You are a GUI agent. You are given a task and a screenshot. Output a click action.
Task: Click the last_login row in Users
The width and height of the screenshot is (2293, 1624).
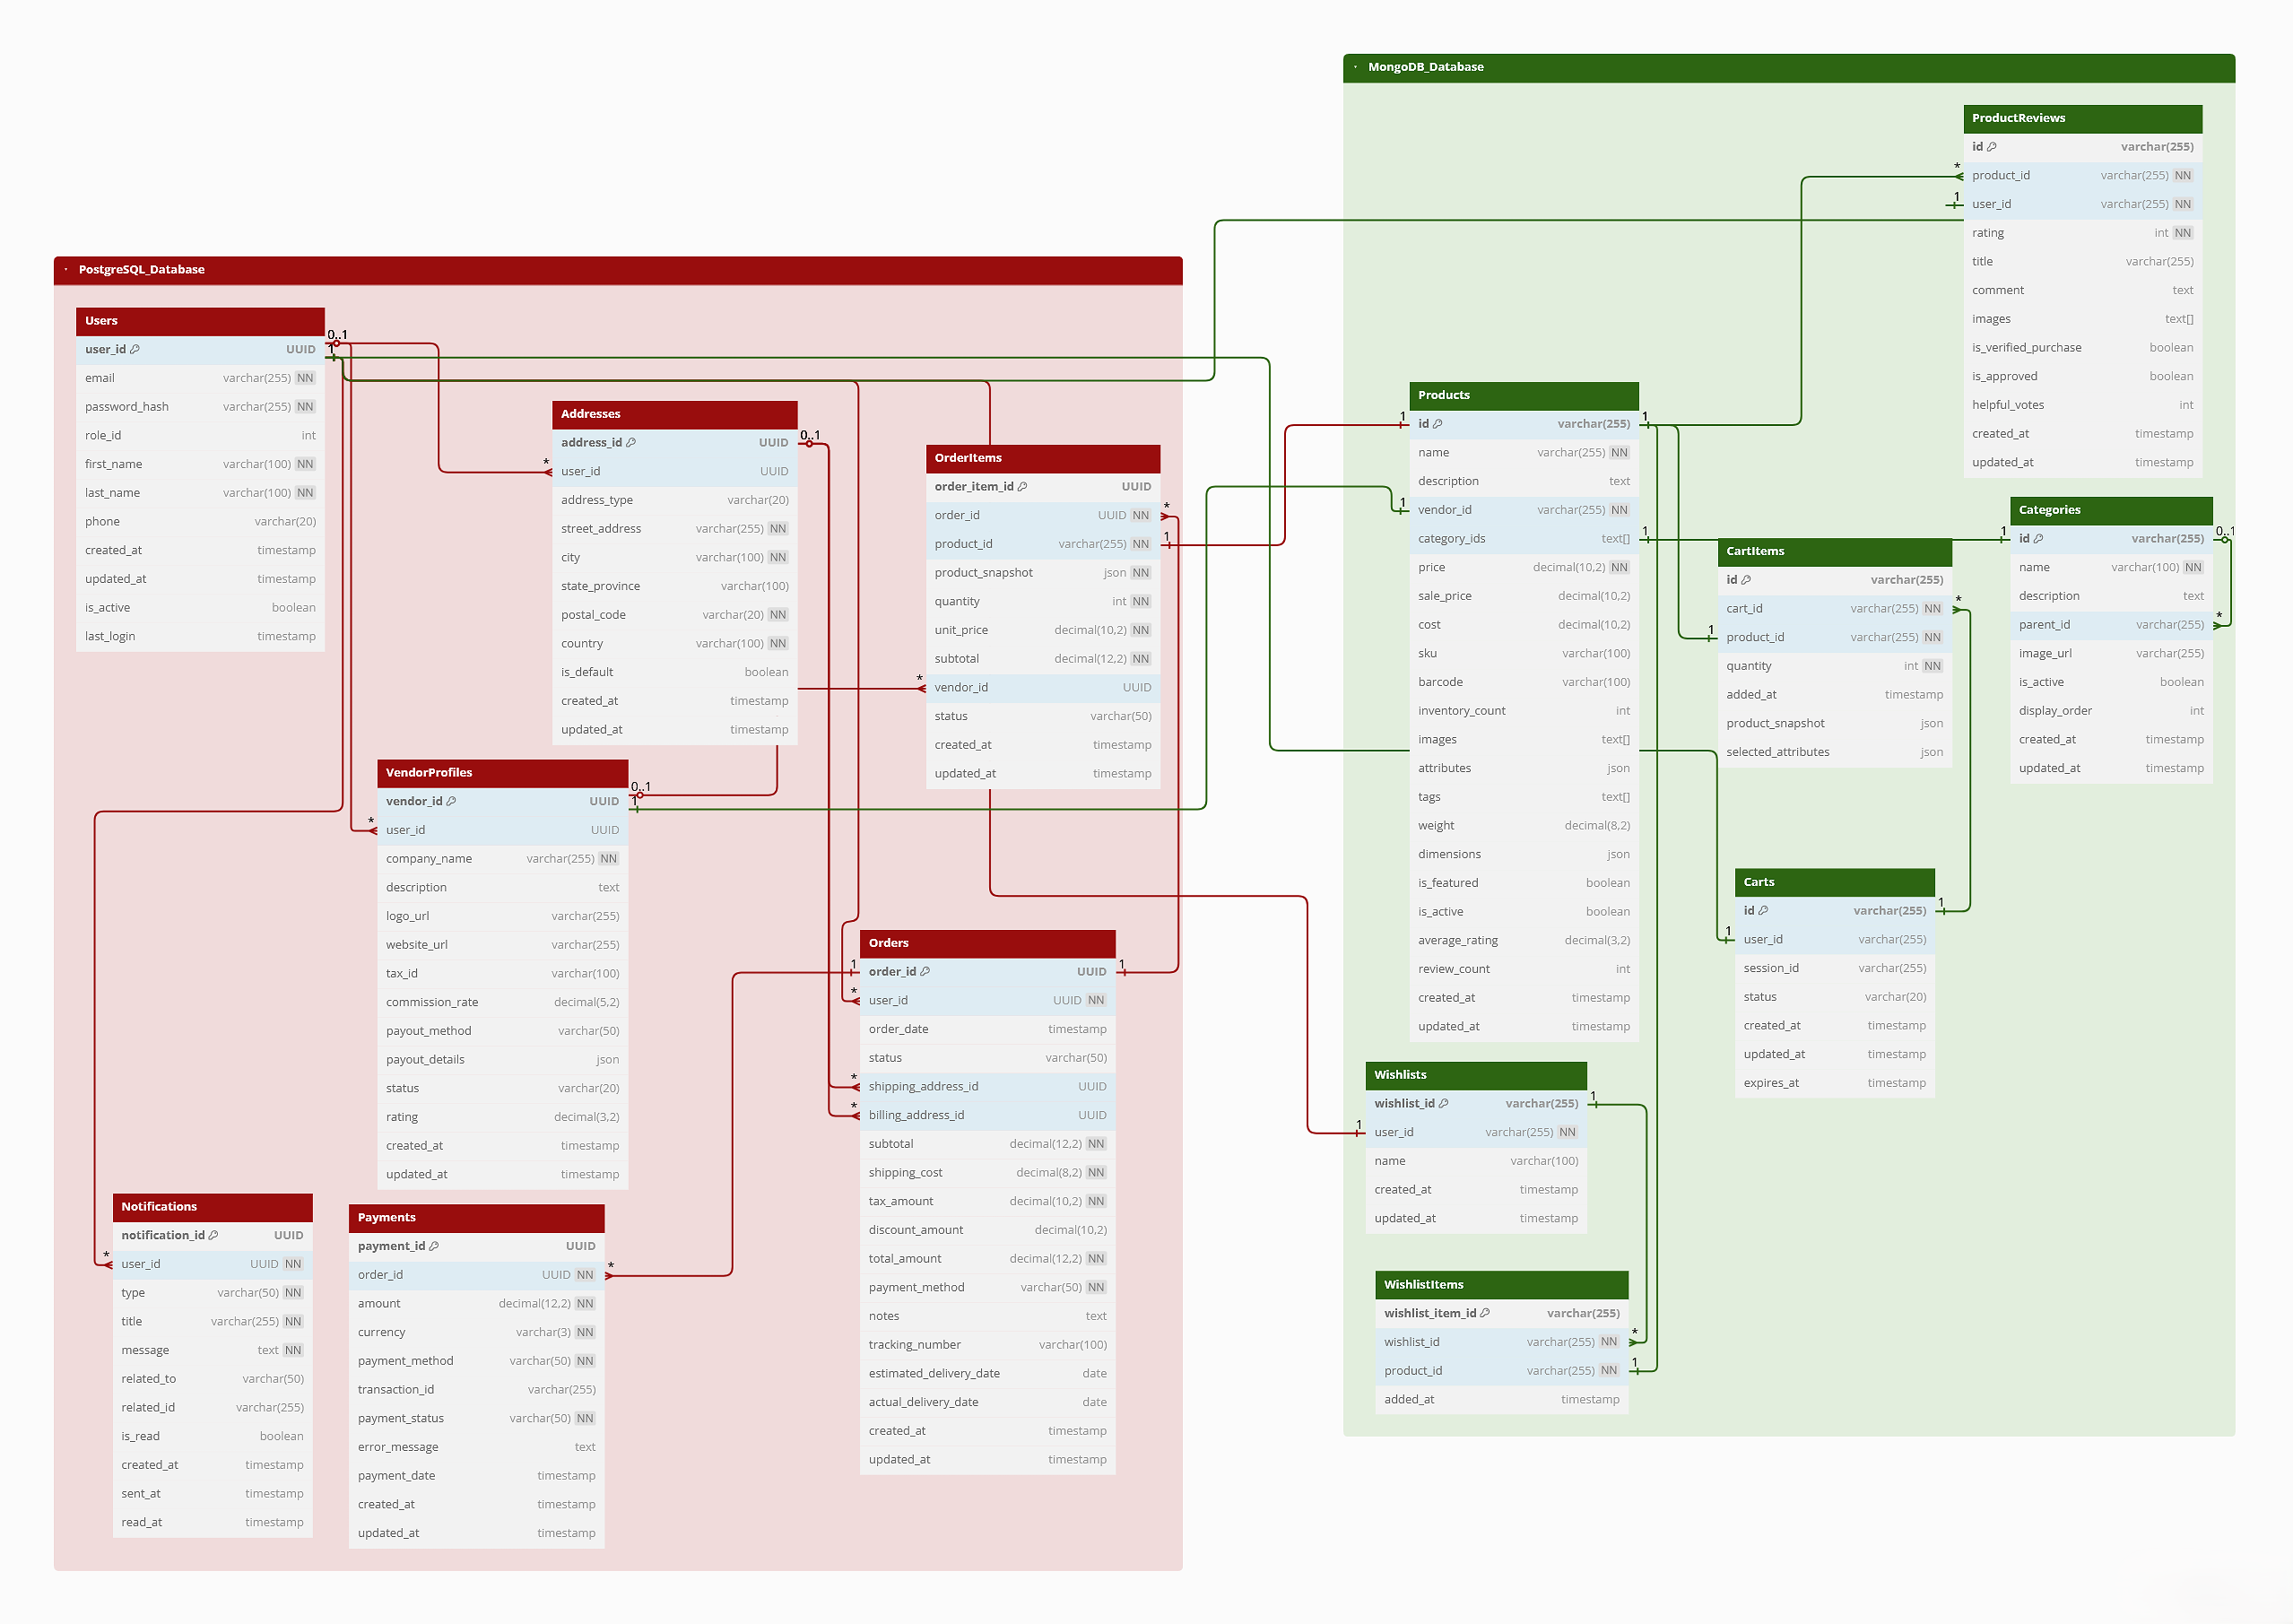coord(200,637)
